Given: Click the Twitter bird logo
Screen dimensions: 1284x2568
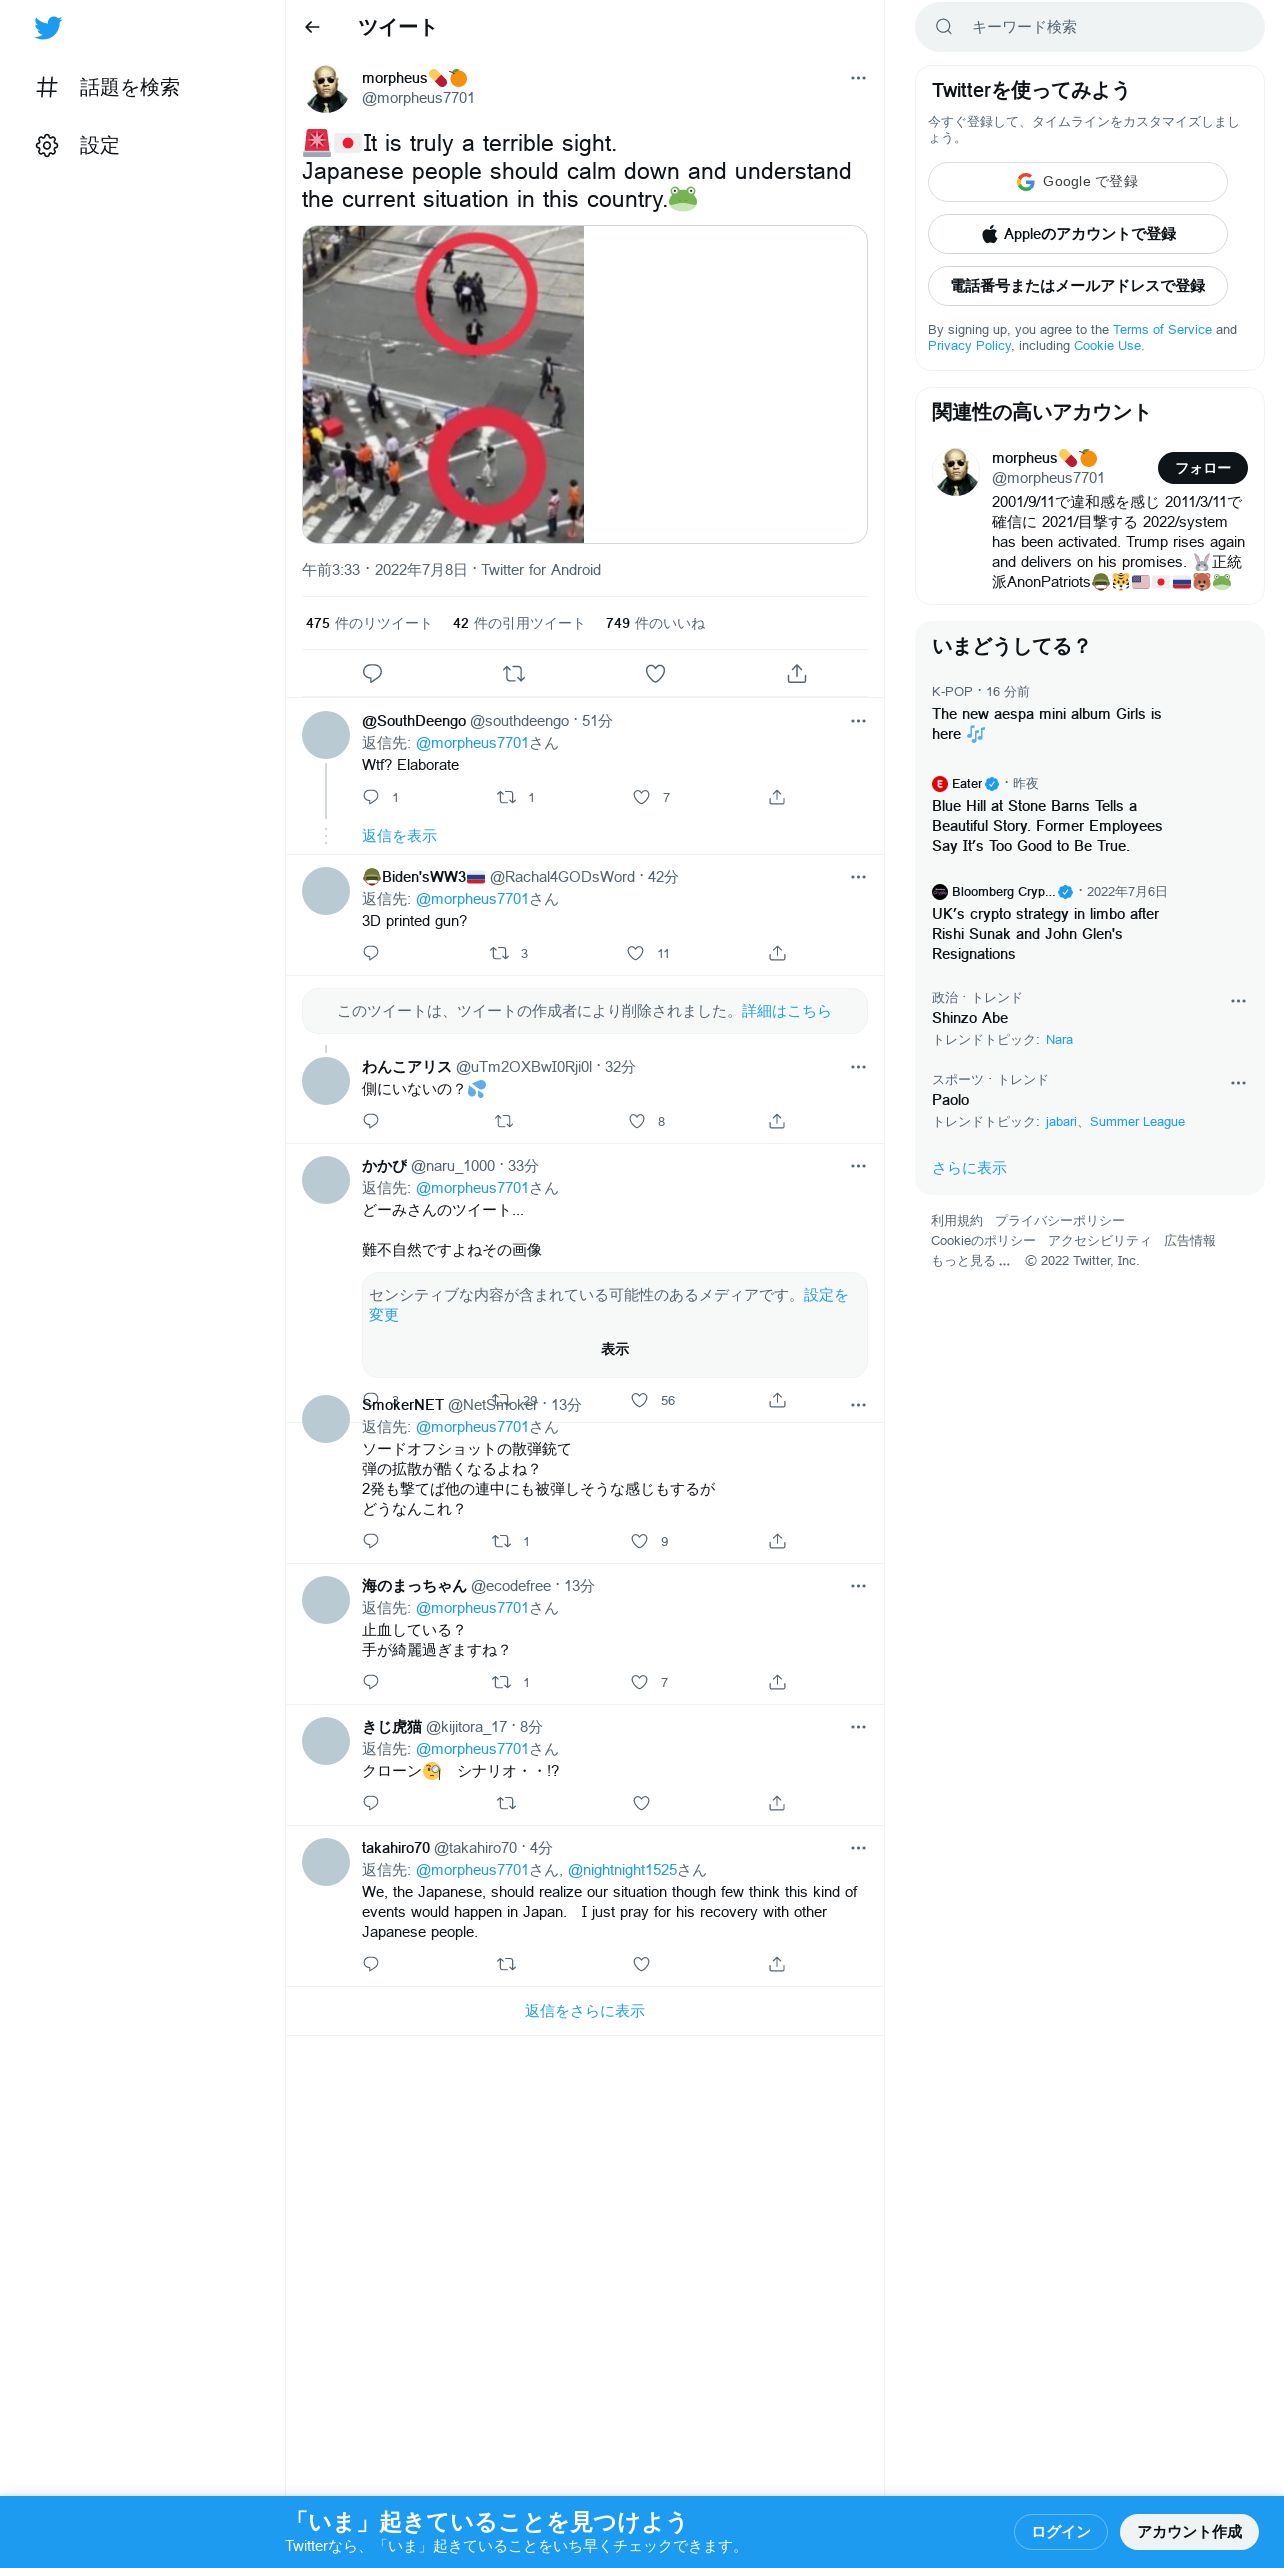Looking at the screenshot, I should point(48,28).
